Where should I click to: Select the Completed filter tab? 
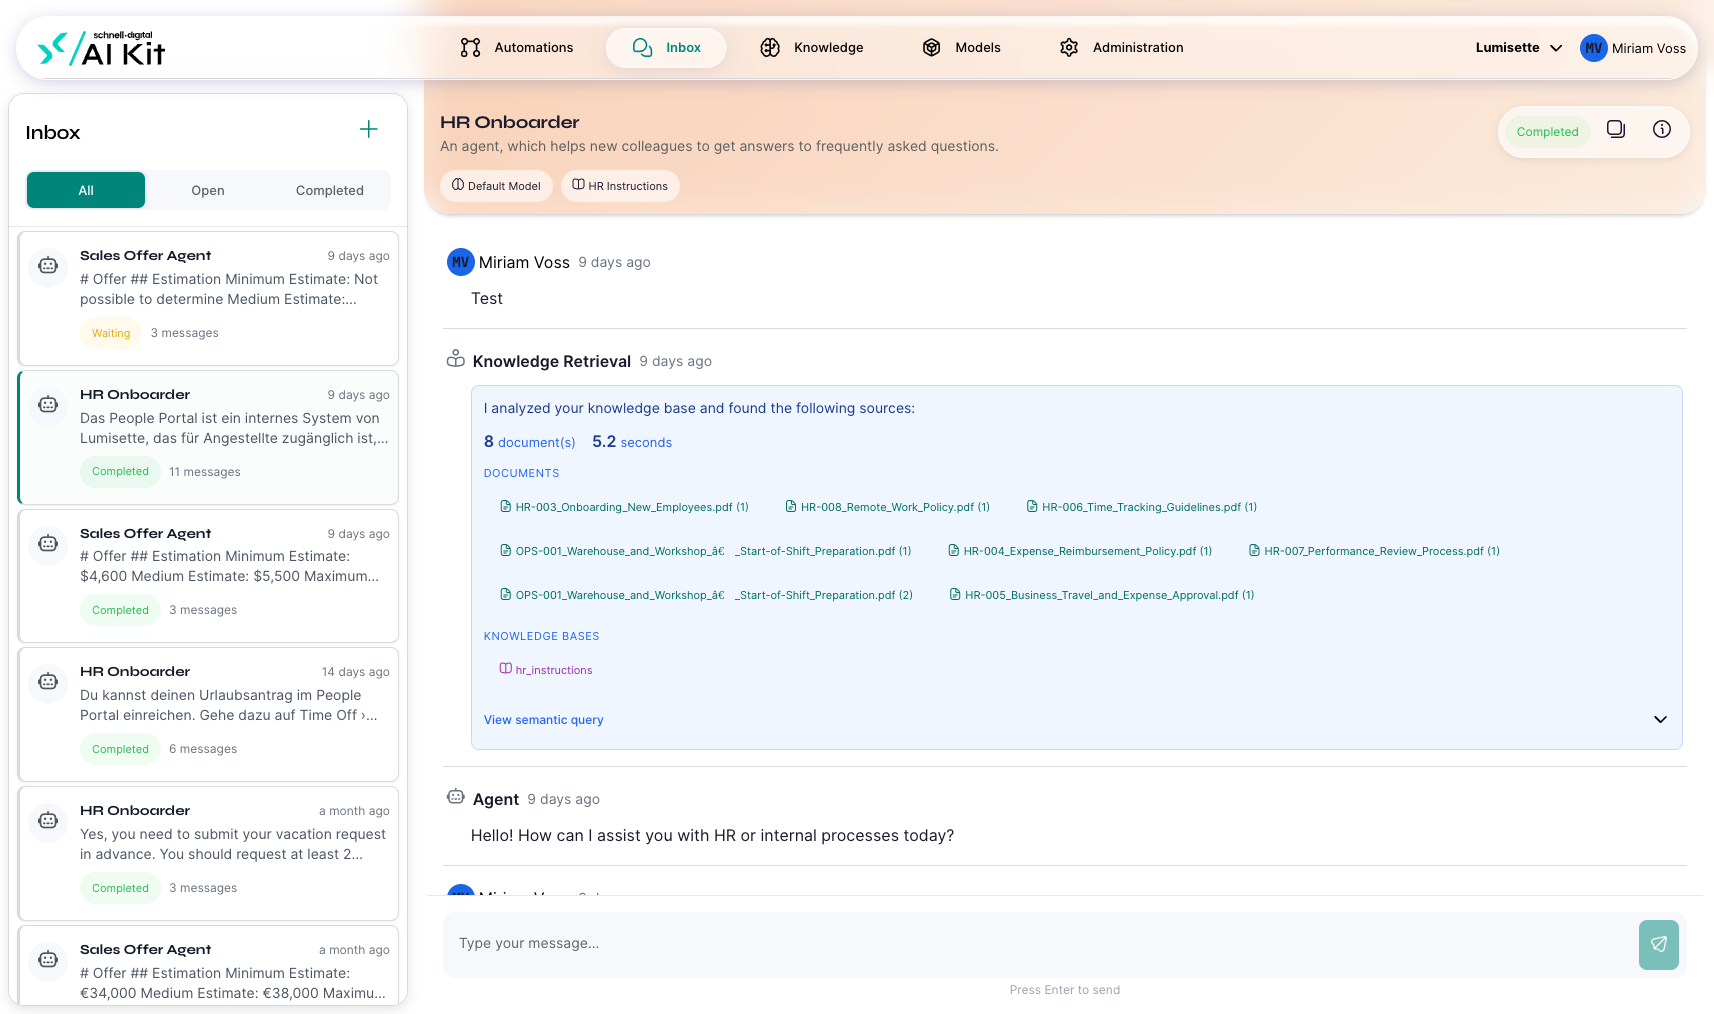330,190
